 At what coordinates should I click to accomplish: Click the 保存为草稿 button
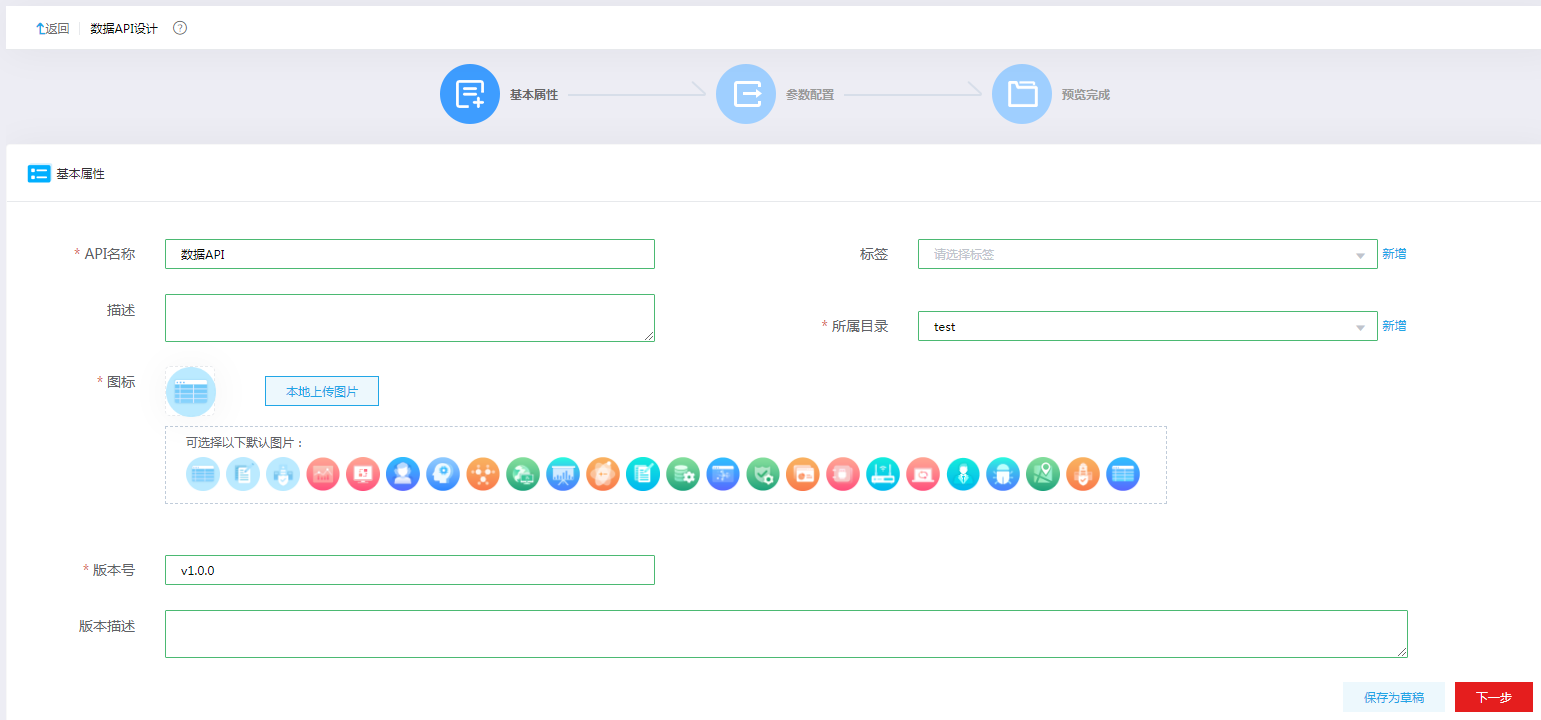(x=1394, y=697)
